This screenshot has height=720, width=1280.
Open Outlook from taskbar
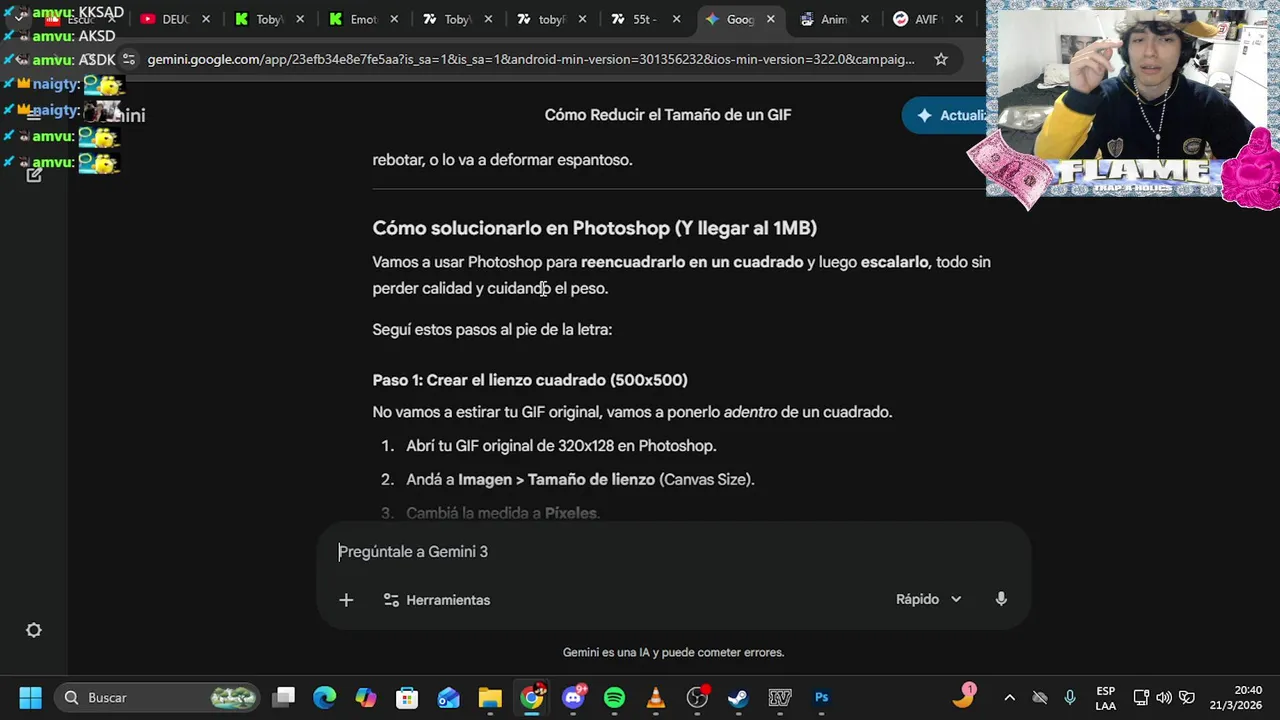448,697
